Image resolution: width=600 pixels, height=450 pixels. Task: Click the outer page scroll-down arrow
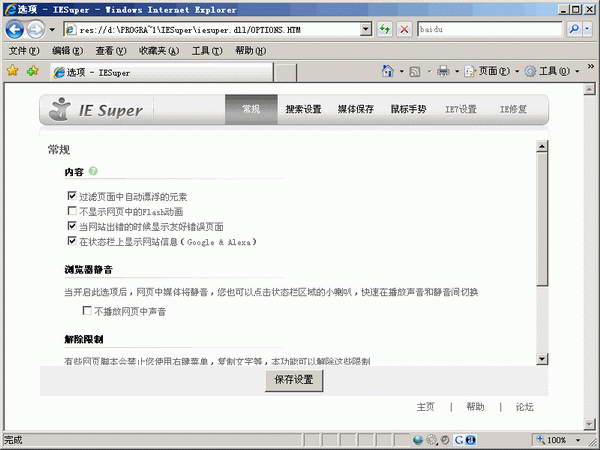(589, 424)
